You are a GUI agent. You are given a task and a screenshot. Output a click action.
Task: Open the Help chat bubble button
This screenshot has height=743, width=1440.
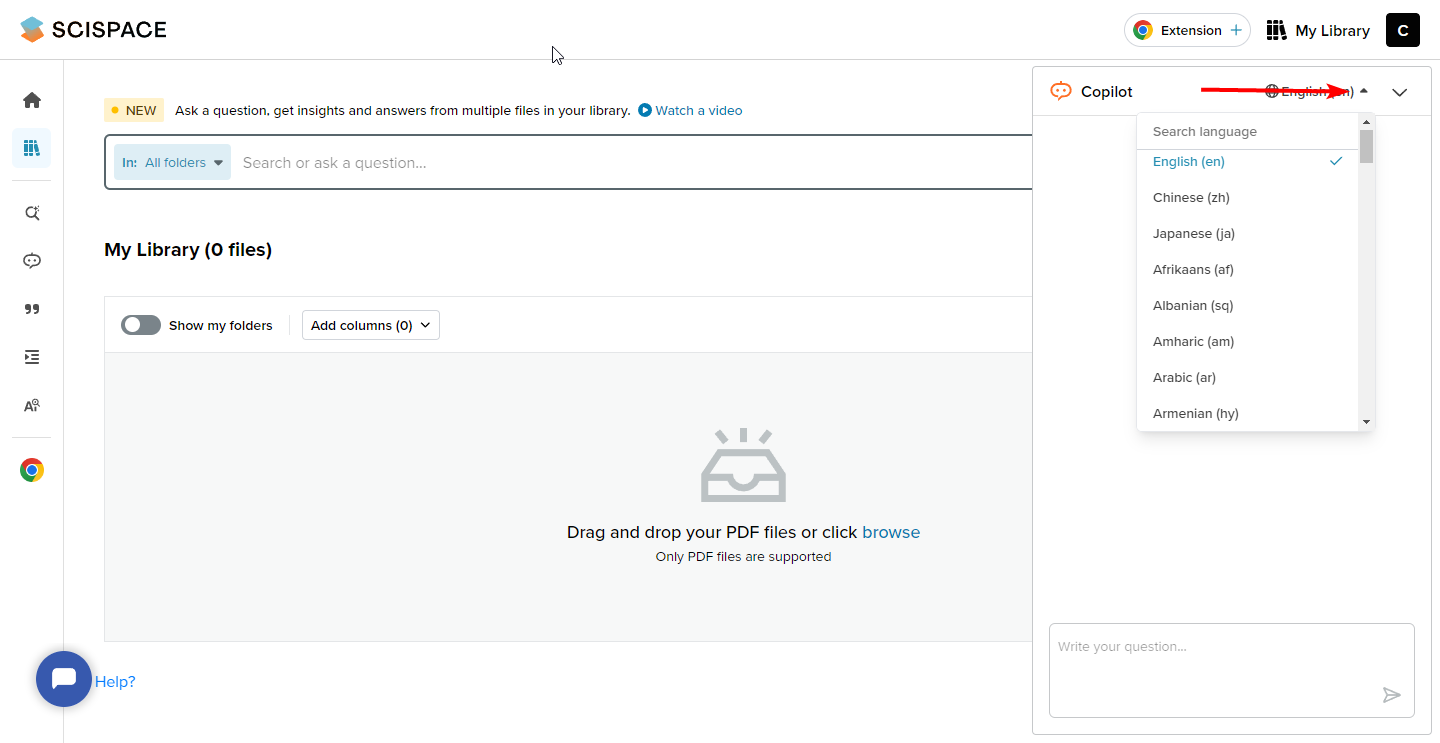point(64,679)
